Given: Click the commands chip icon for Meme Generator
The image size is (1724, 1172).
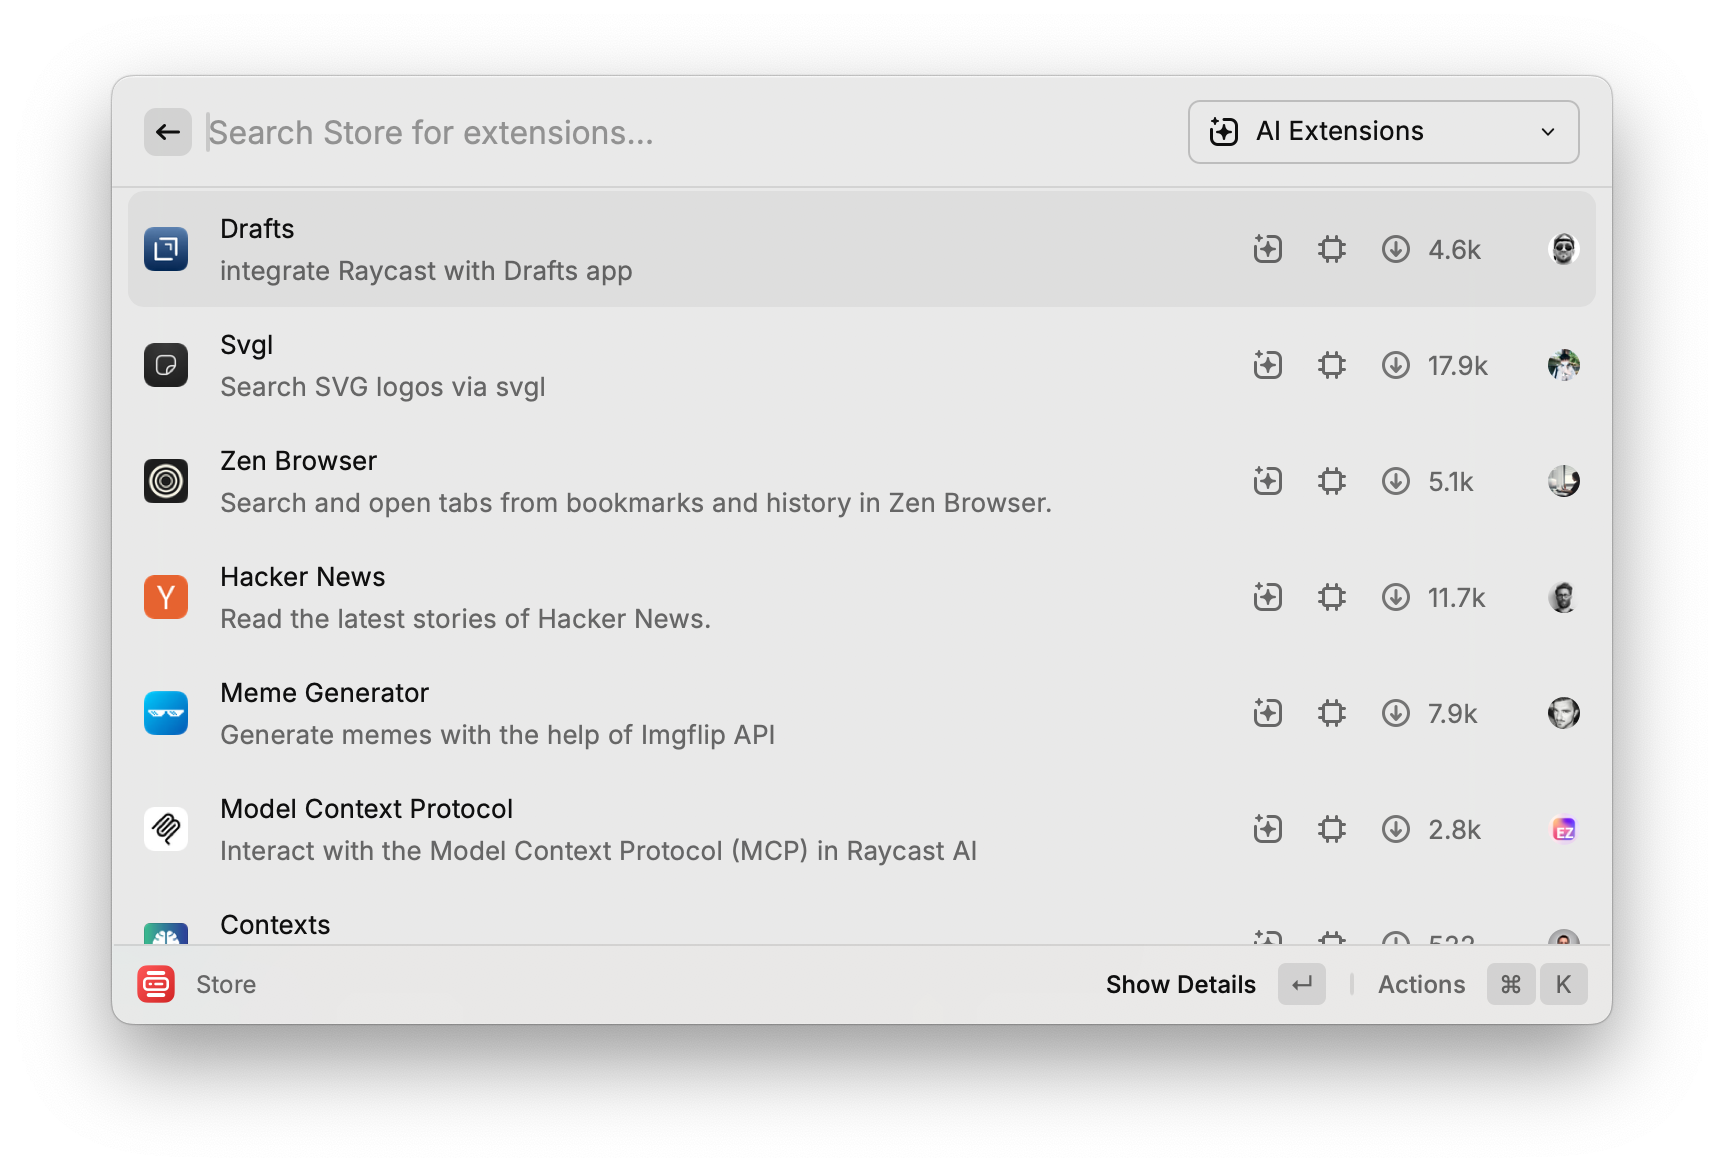Looking at the screenshot, I should pyautogui.click(x=1331, y=713).
